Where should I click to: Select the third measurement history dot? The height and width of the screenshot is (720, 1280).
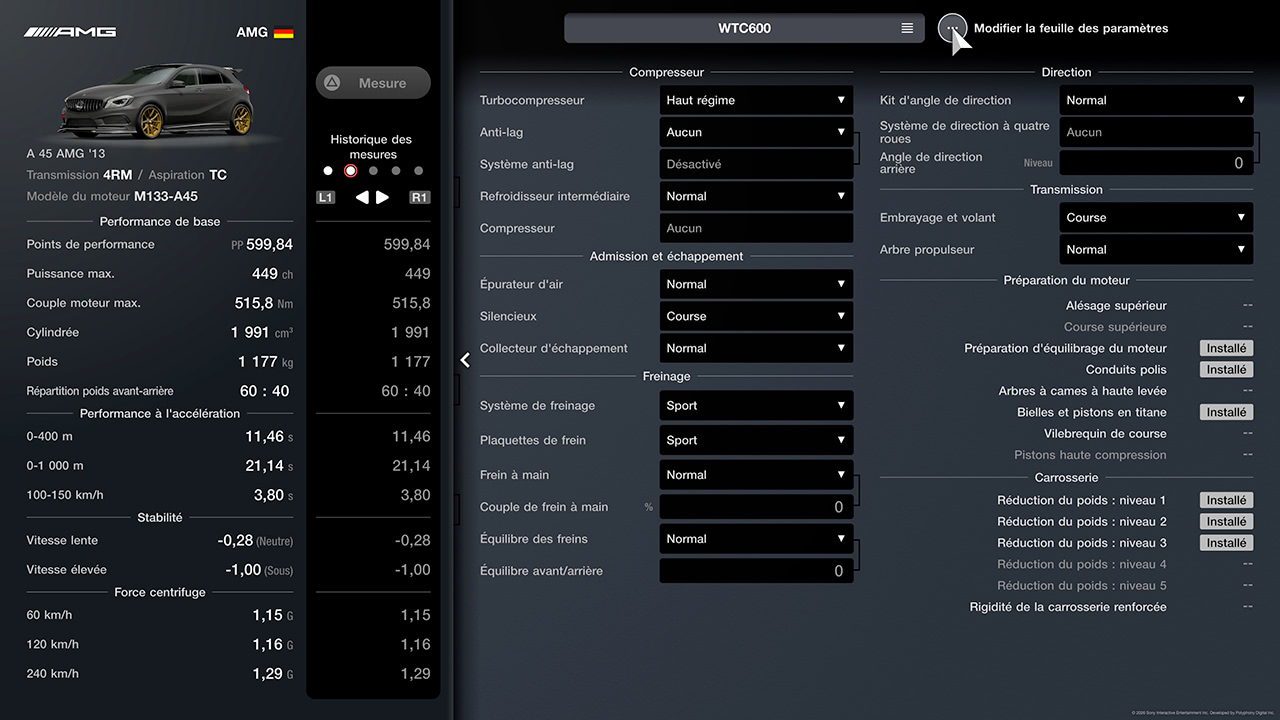(x=373, y=171)
